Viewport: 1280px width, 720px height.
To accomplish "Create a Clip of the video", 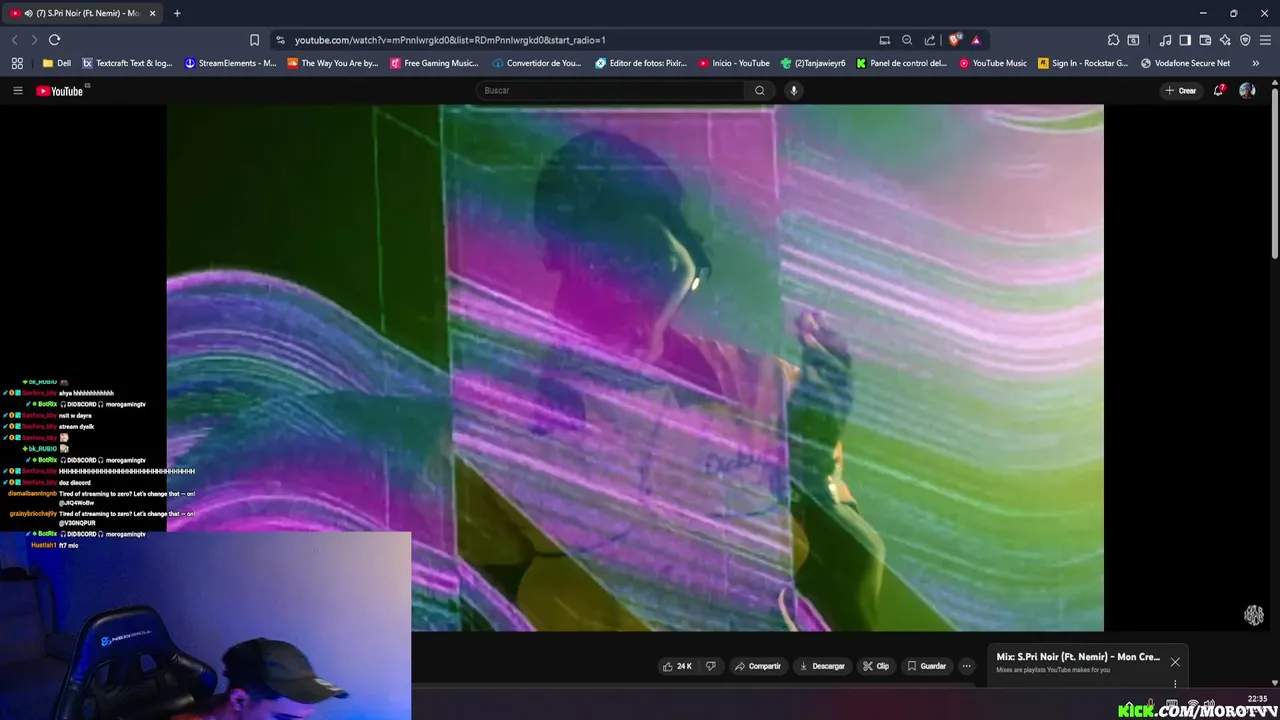I will pos(876,666).
